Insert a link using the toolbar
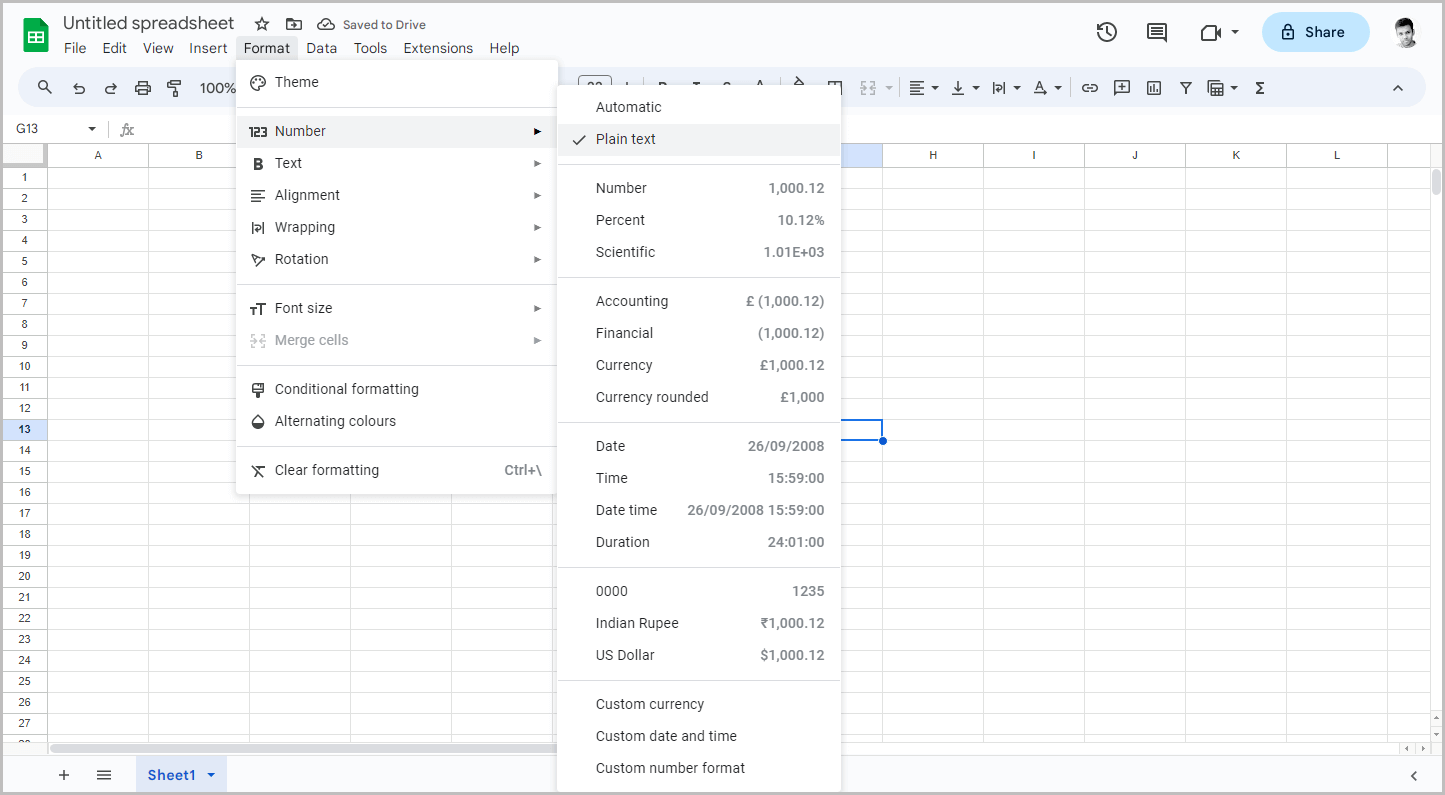 pos(1089,88)
